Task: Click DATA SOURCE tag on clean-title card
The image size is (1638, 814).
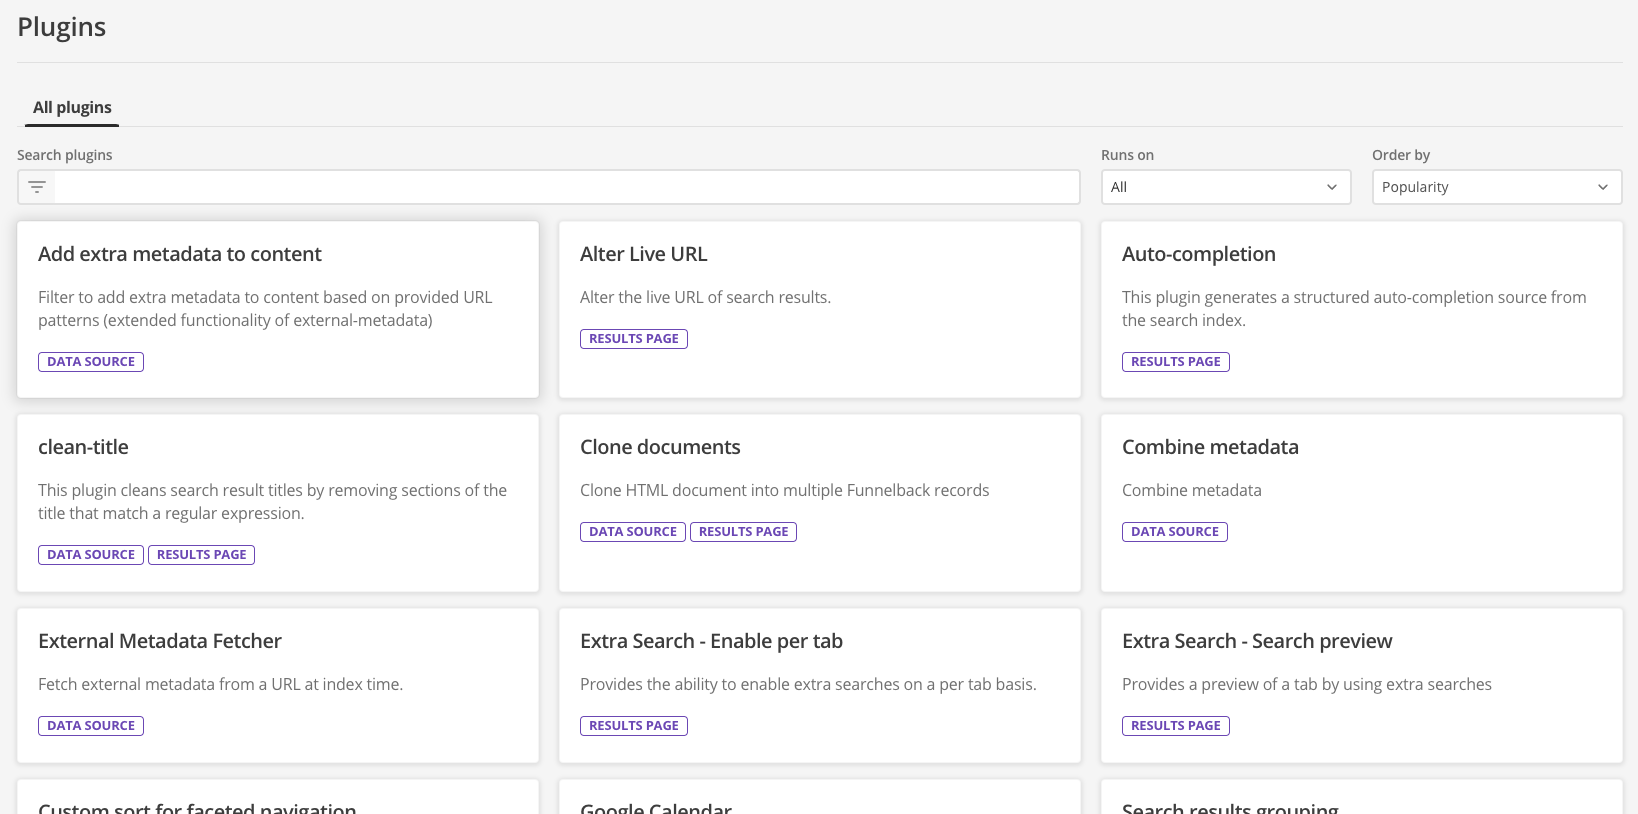Action: tap(91, 555)
